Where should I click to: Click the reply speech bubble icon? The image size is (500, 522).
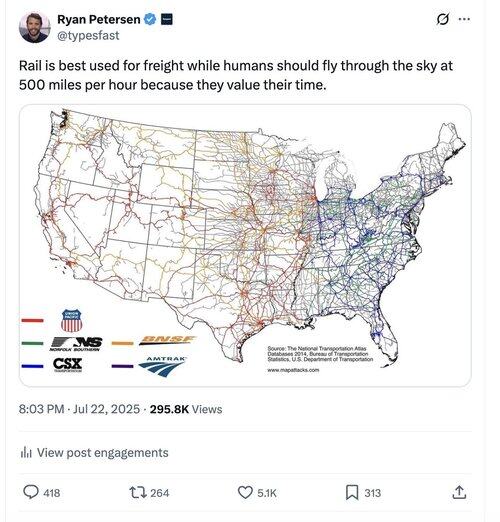pyautogui.click(x=31, y=492)
